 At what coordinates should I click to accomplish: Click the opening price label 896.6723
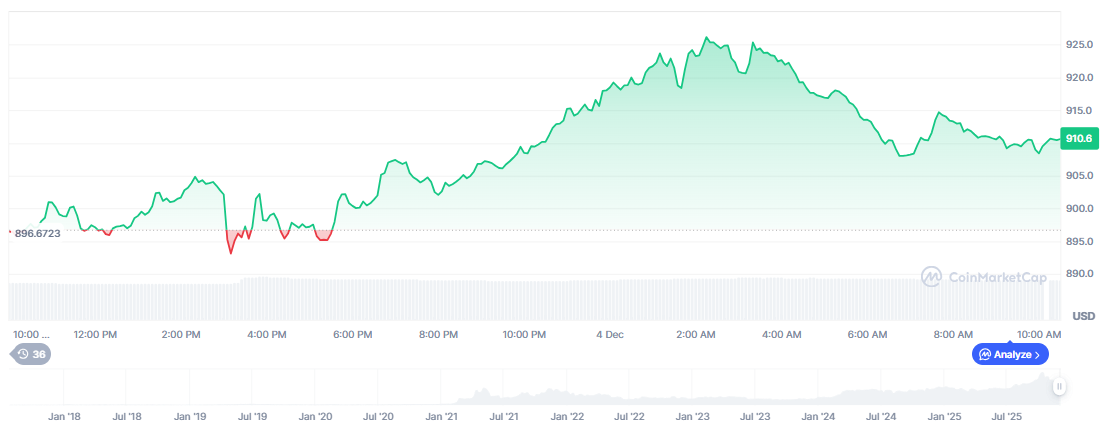tap(37, 233)
